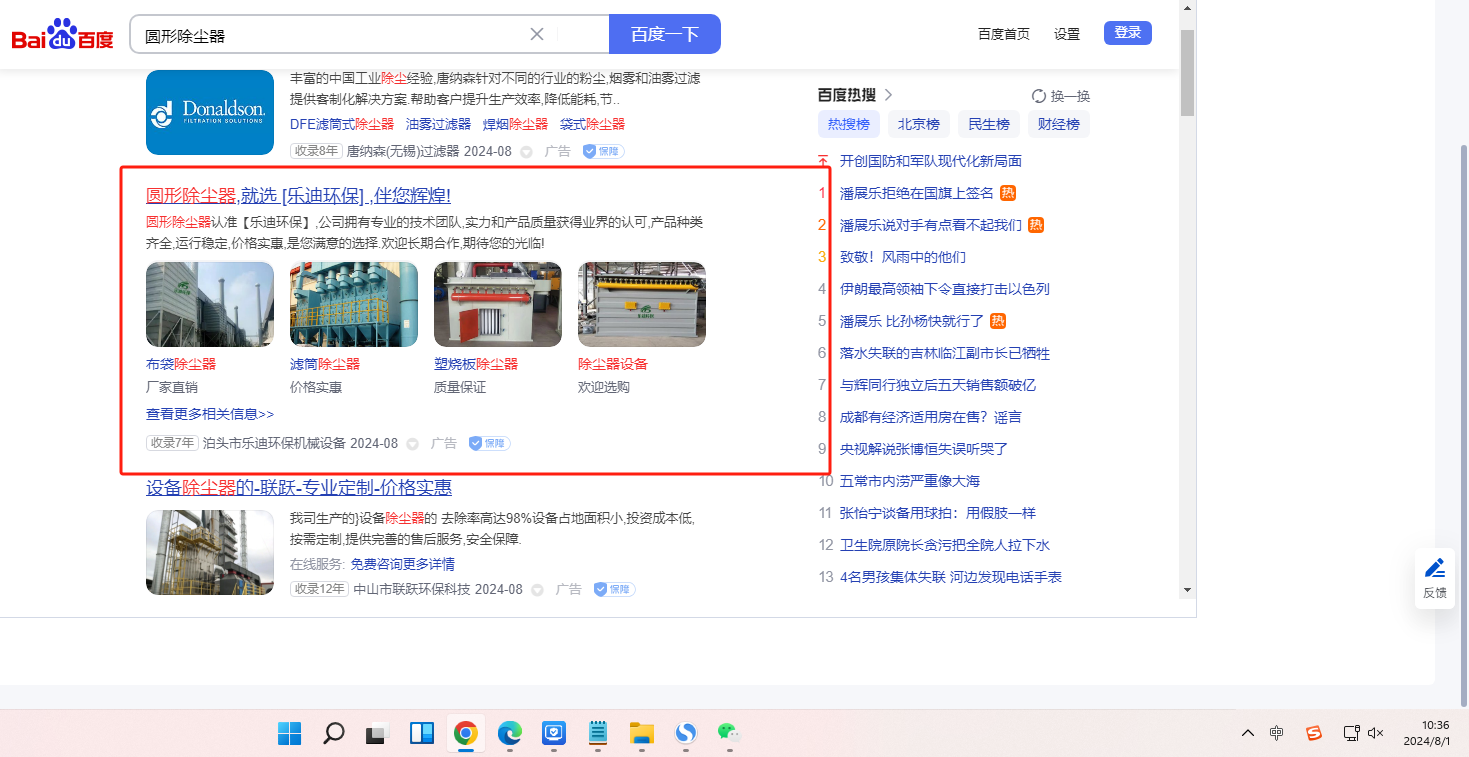The width and height of the screenshot is (1469, 757).
Task: Open the 联跃 result factory thumbnail
Action: coord(210,553)
